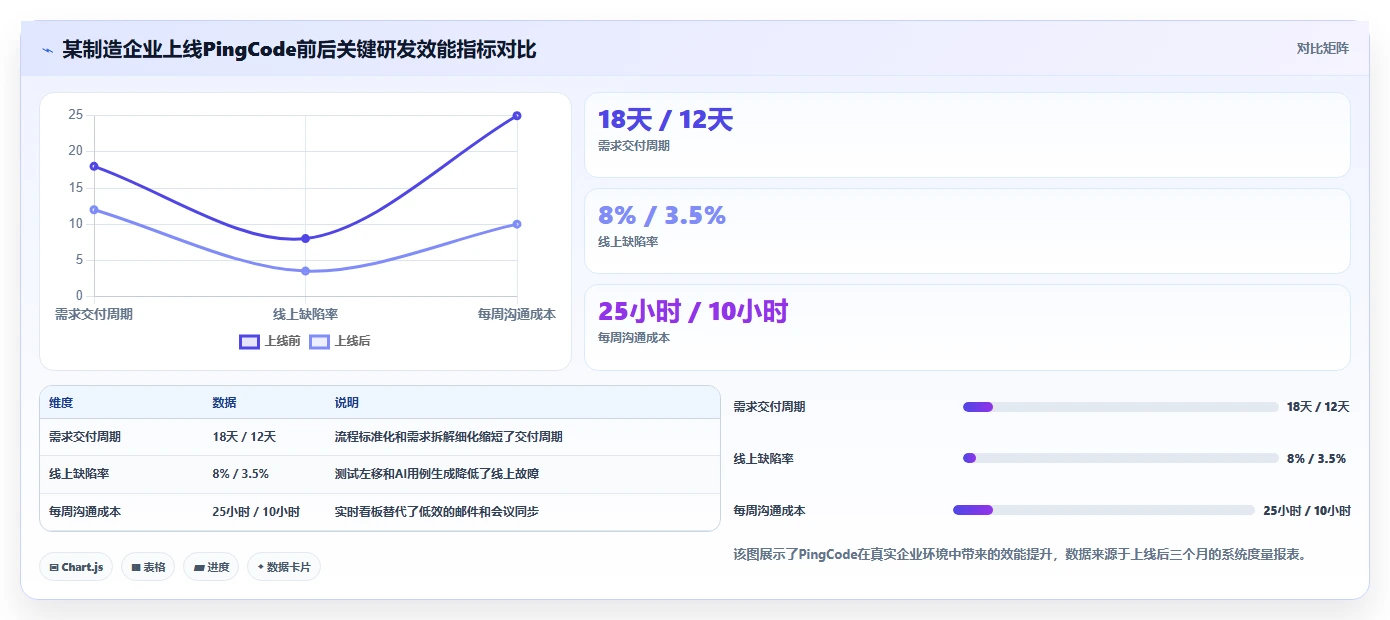1390x620 pixels.
Task: Click the 每周沟通成本 x-axis label in chart
Action: pos(517,314)
